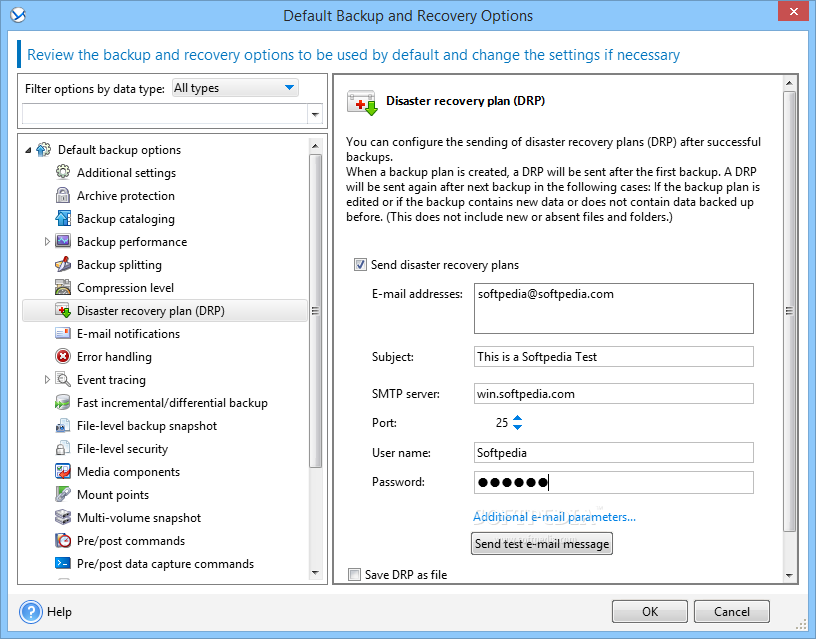Click the Subject input field

(614, 356)
